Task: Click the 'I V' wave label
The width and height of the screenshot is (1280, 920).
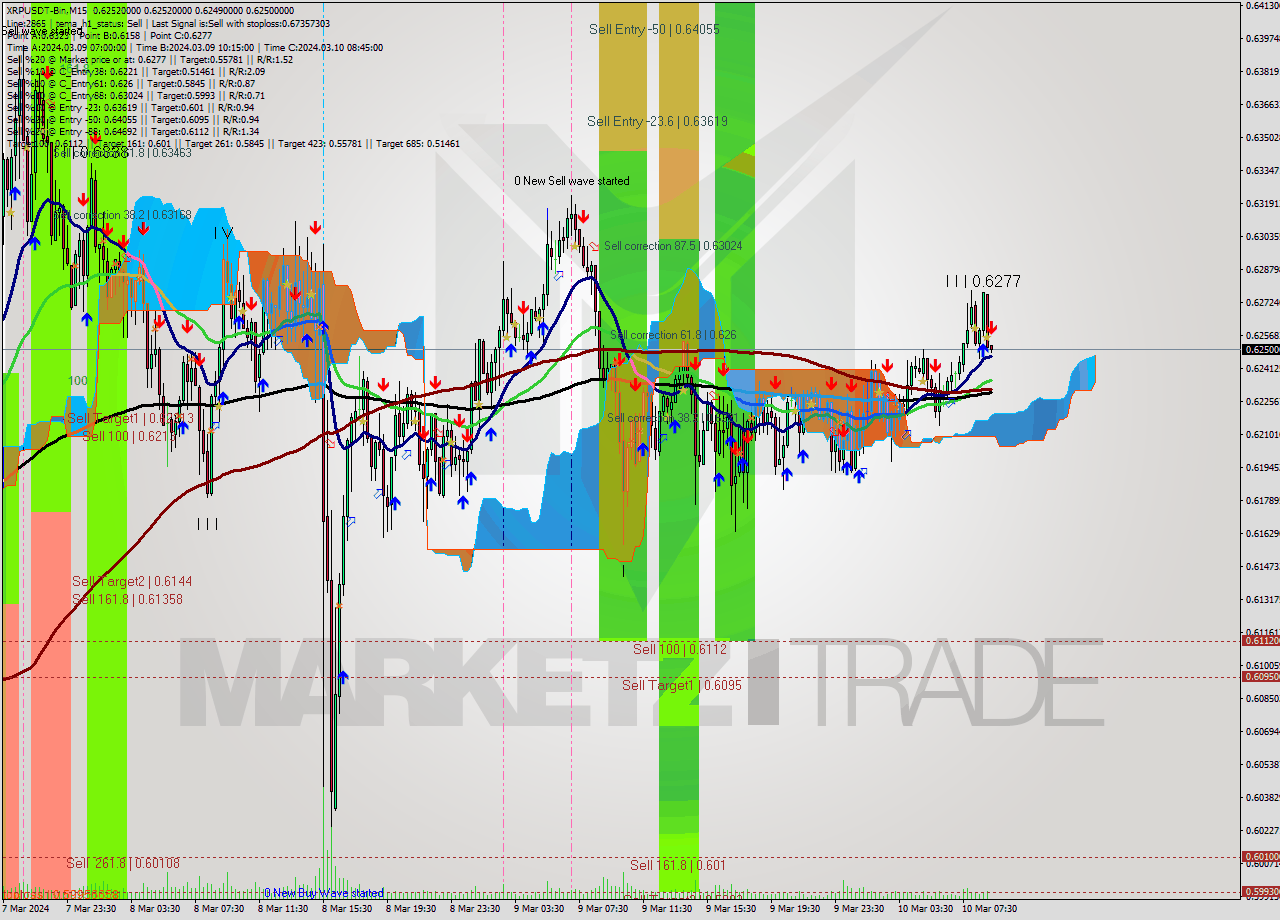Action: [223, 232]
